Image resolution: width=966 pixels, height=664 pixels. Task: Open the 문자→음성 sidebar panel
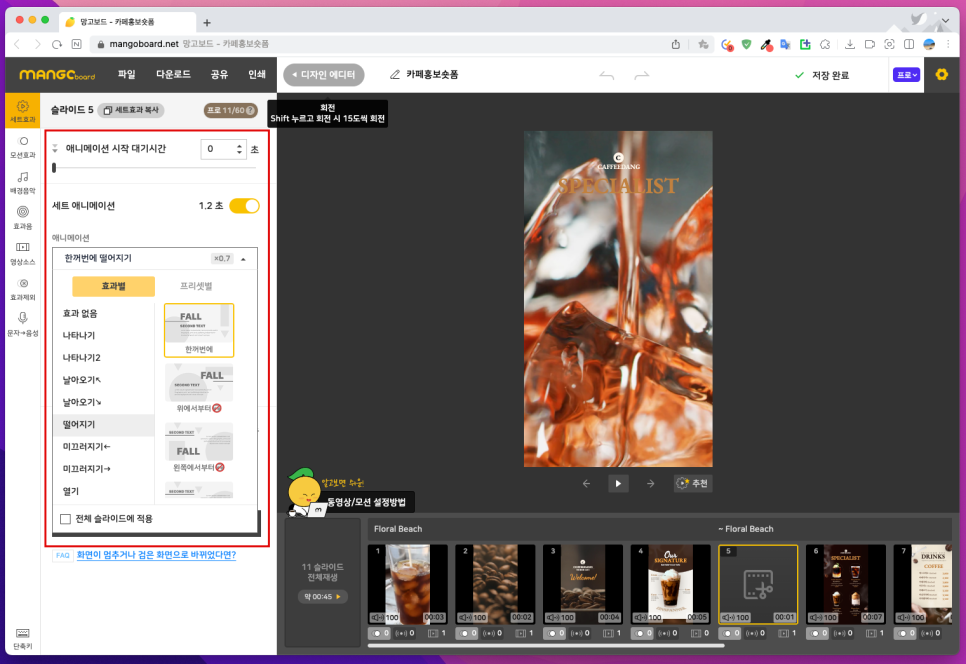(23, 324)
